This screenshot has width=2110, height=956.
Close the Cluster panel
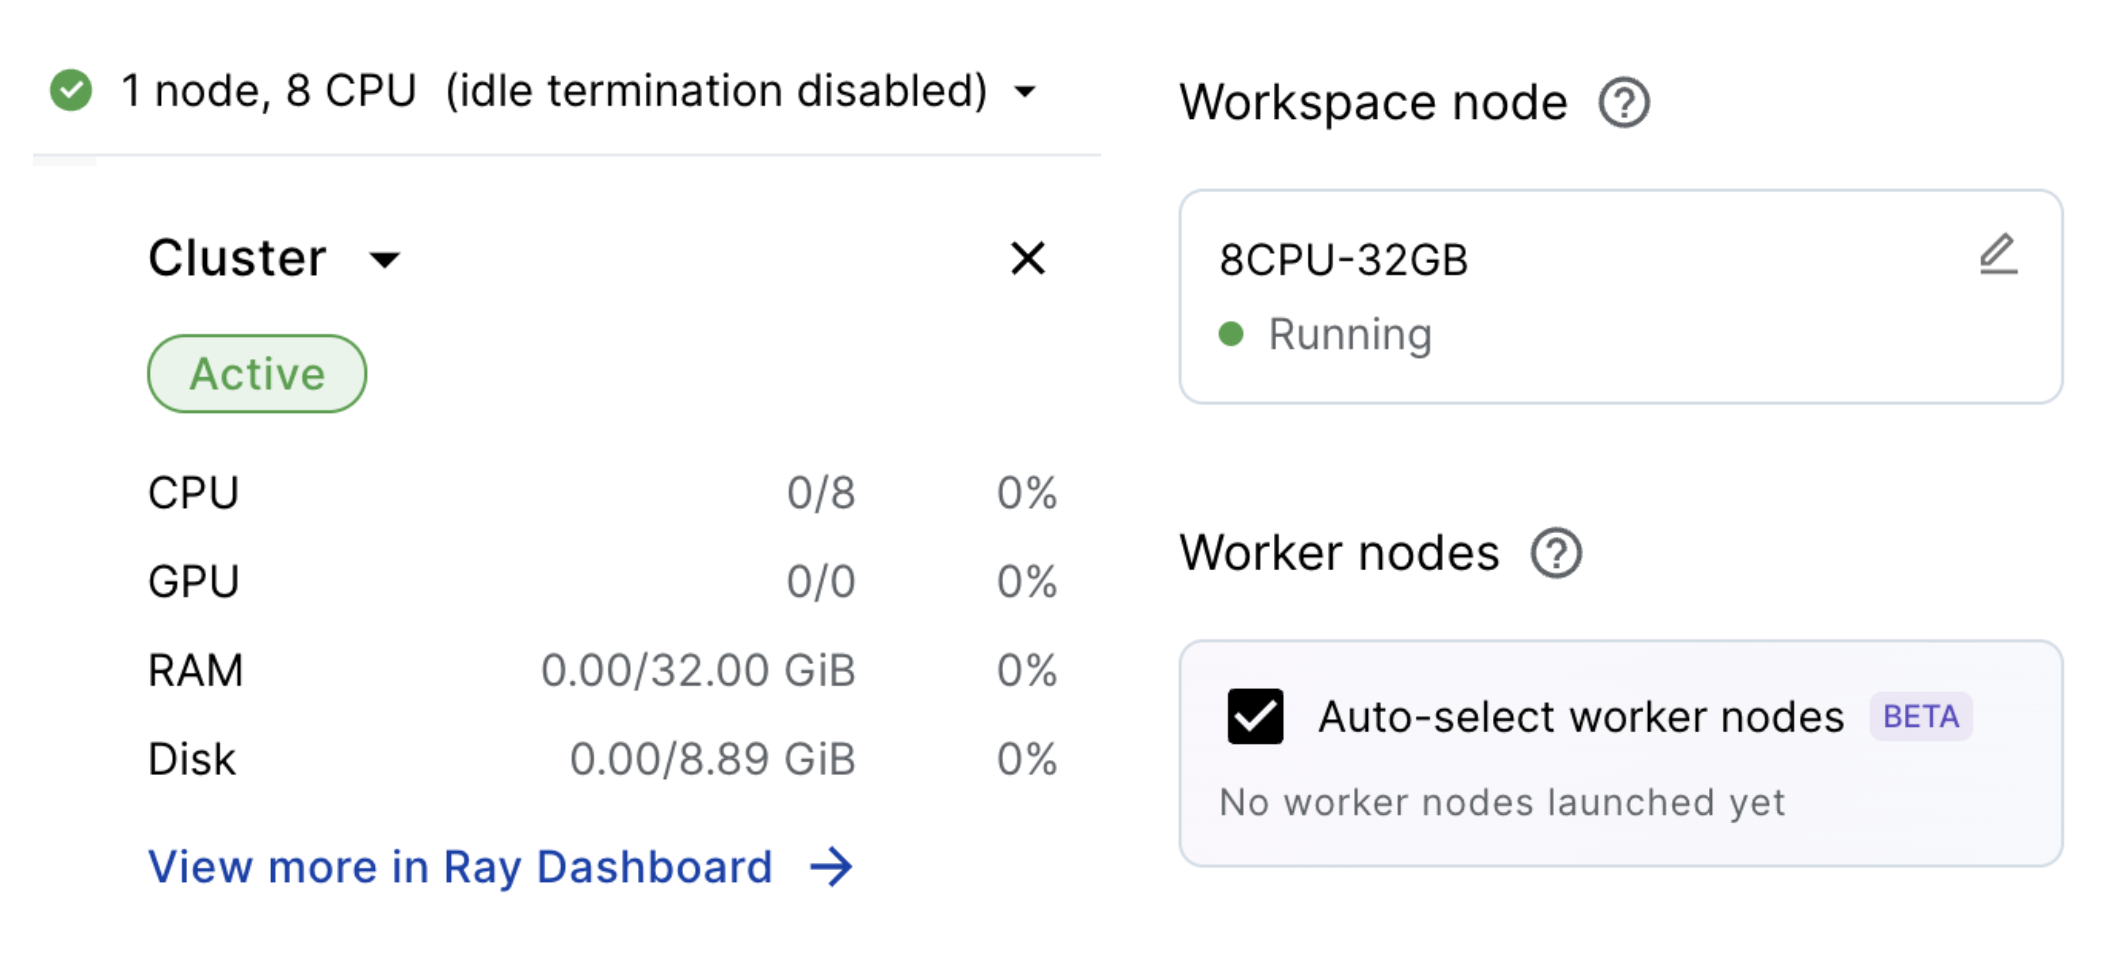pos(1027,258)
